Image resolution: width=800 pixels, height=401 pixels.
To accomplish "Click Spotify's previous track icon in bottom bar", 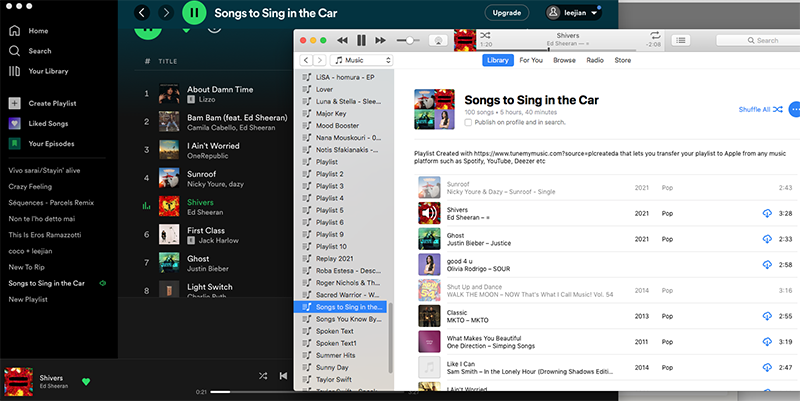I will 283,376.
